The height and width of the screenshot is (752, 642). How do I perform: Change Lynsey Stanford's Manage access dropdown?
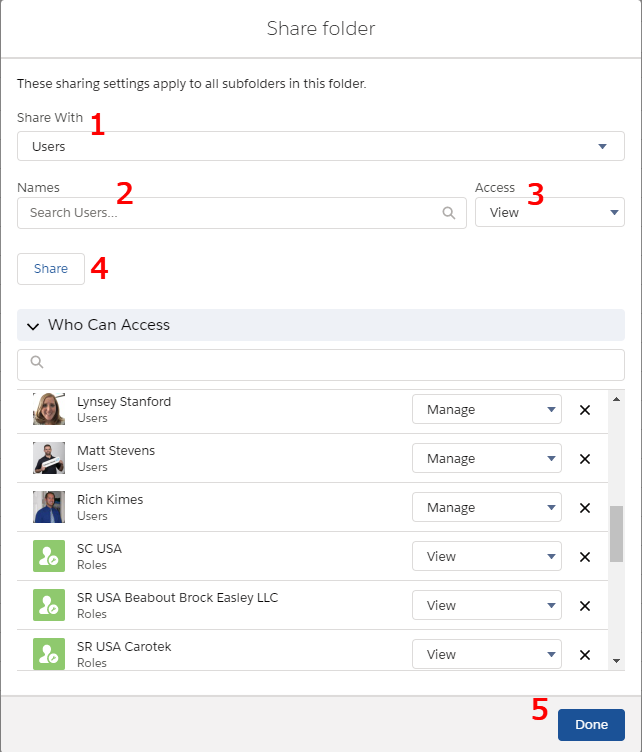coord(487,409)
